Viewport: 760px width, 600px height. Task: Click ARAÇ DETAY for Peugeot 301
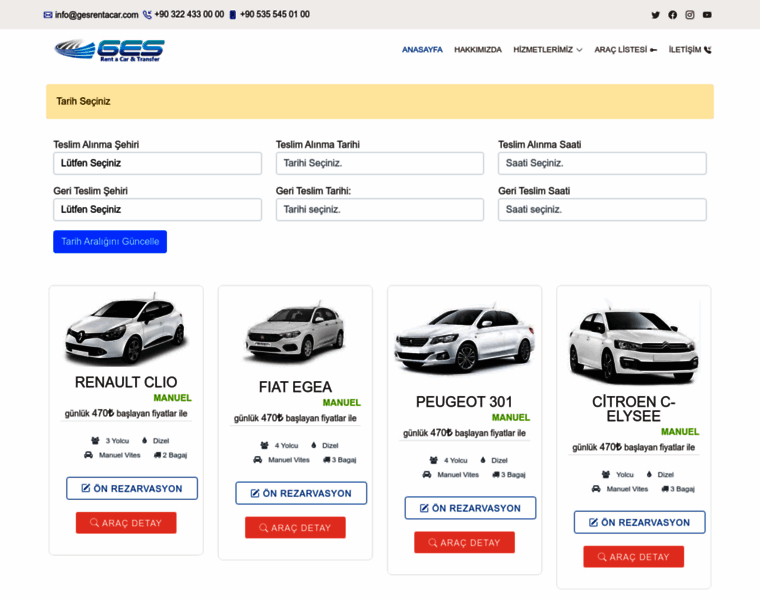tap(464, 543)
